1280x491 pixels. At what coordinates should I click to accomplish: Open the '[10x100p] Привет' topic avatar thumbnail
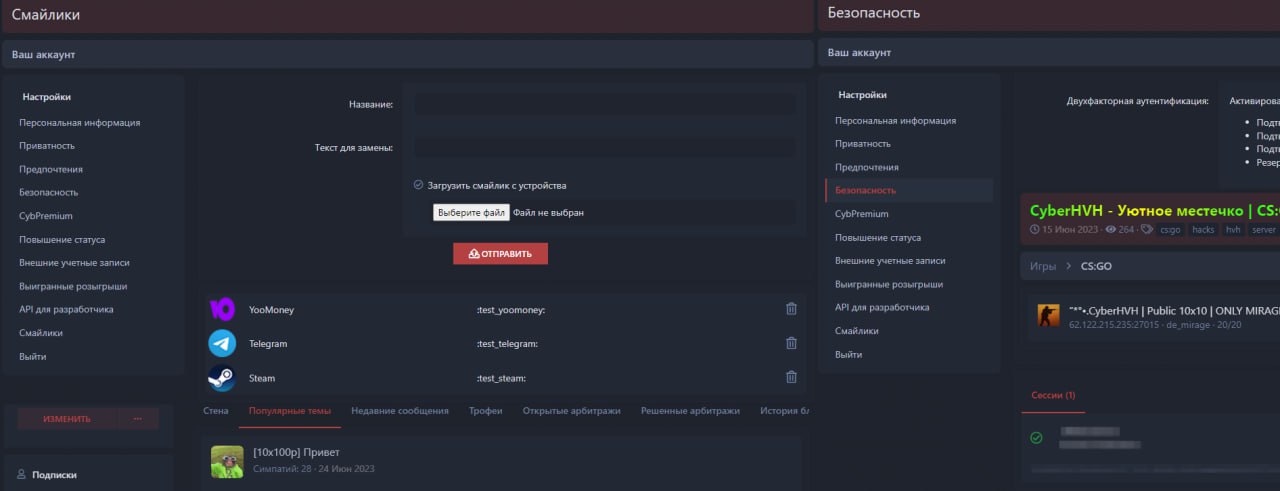point(227,461)
